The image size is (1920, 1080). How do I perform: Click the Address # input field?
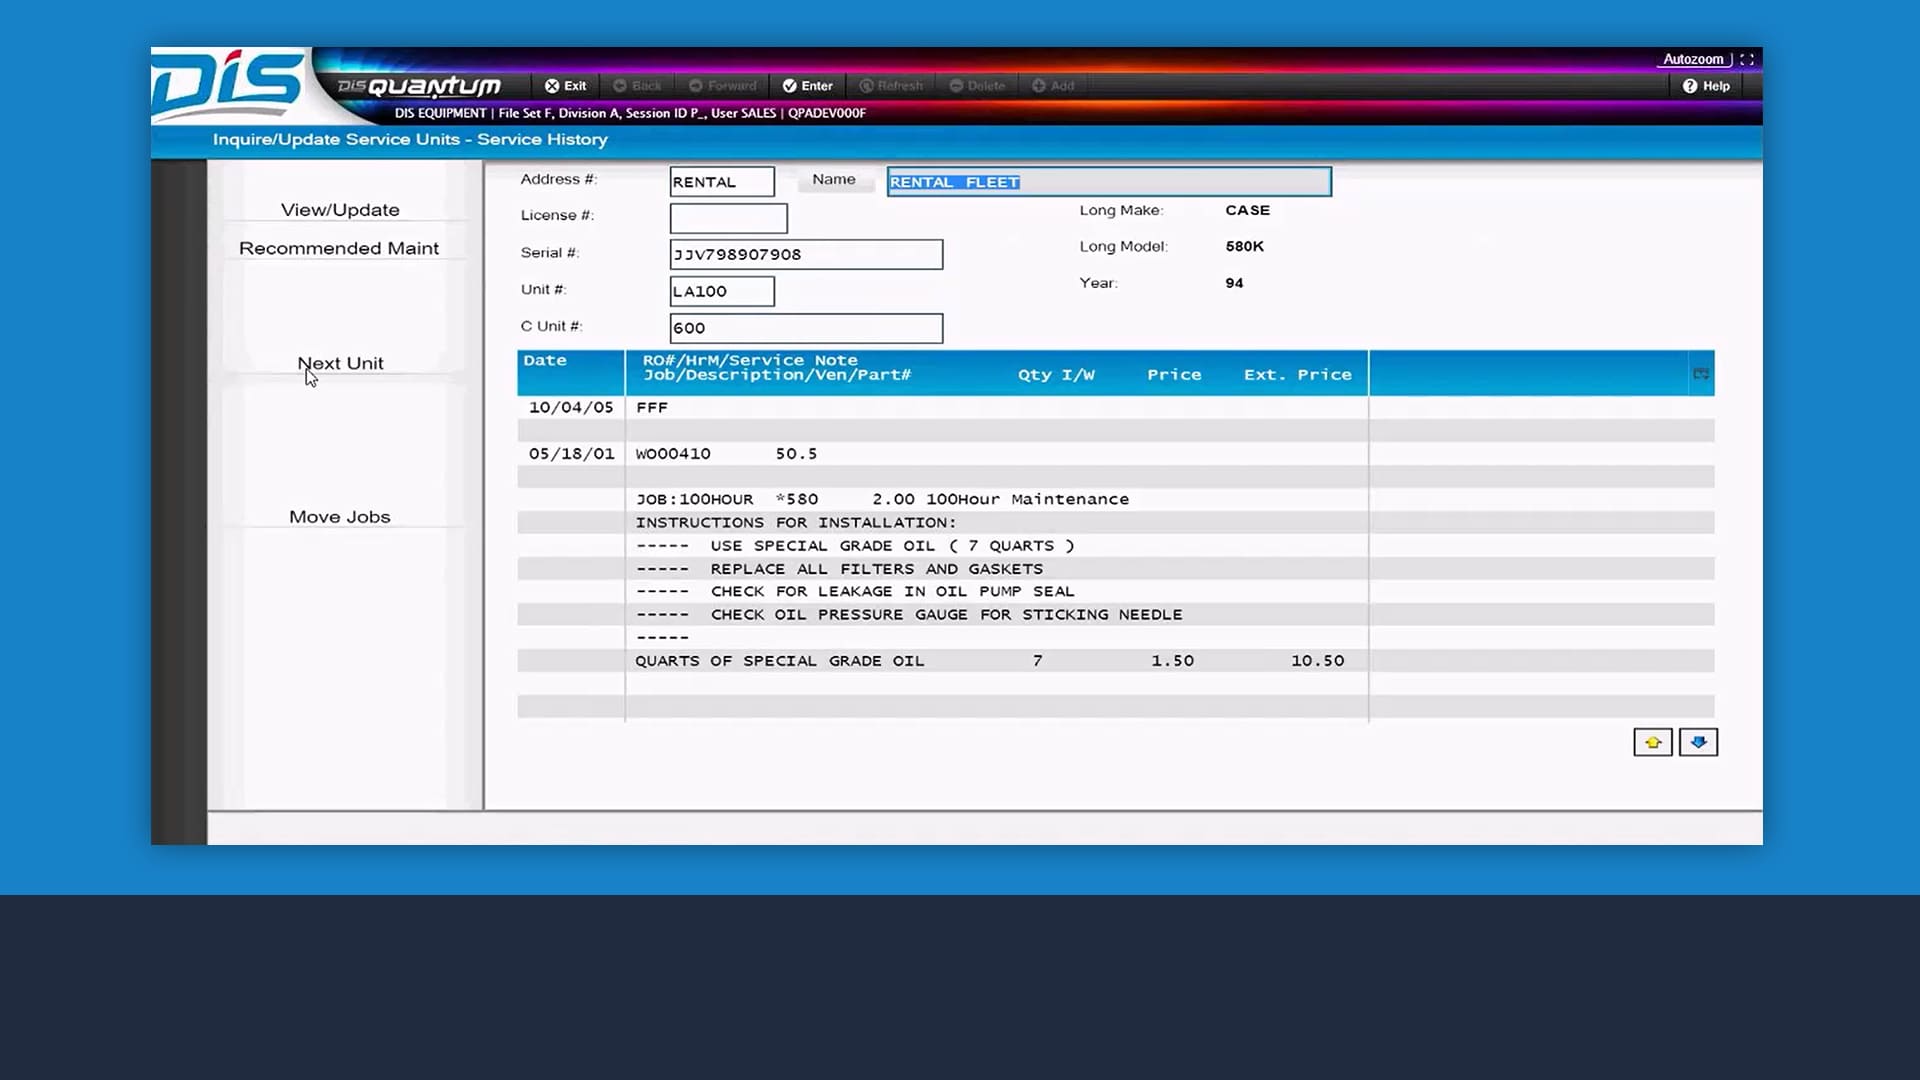tap(722, 182)
